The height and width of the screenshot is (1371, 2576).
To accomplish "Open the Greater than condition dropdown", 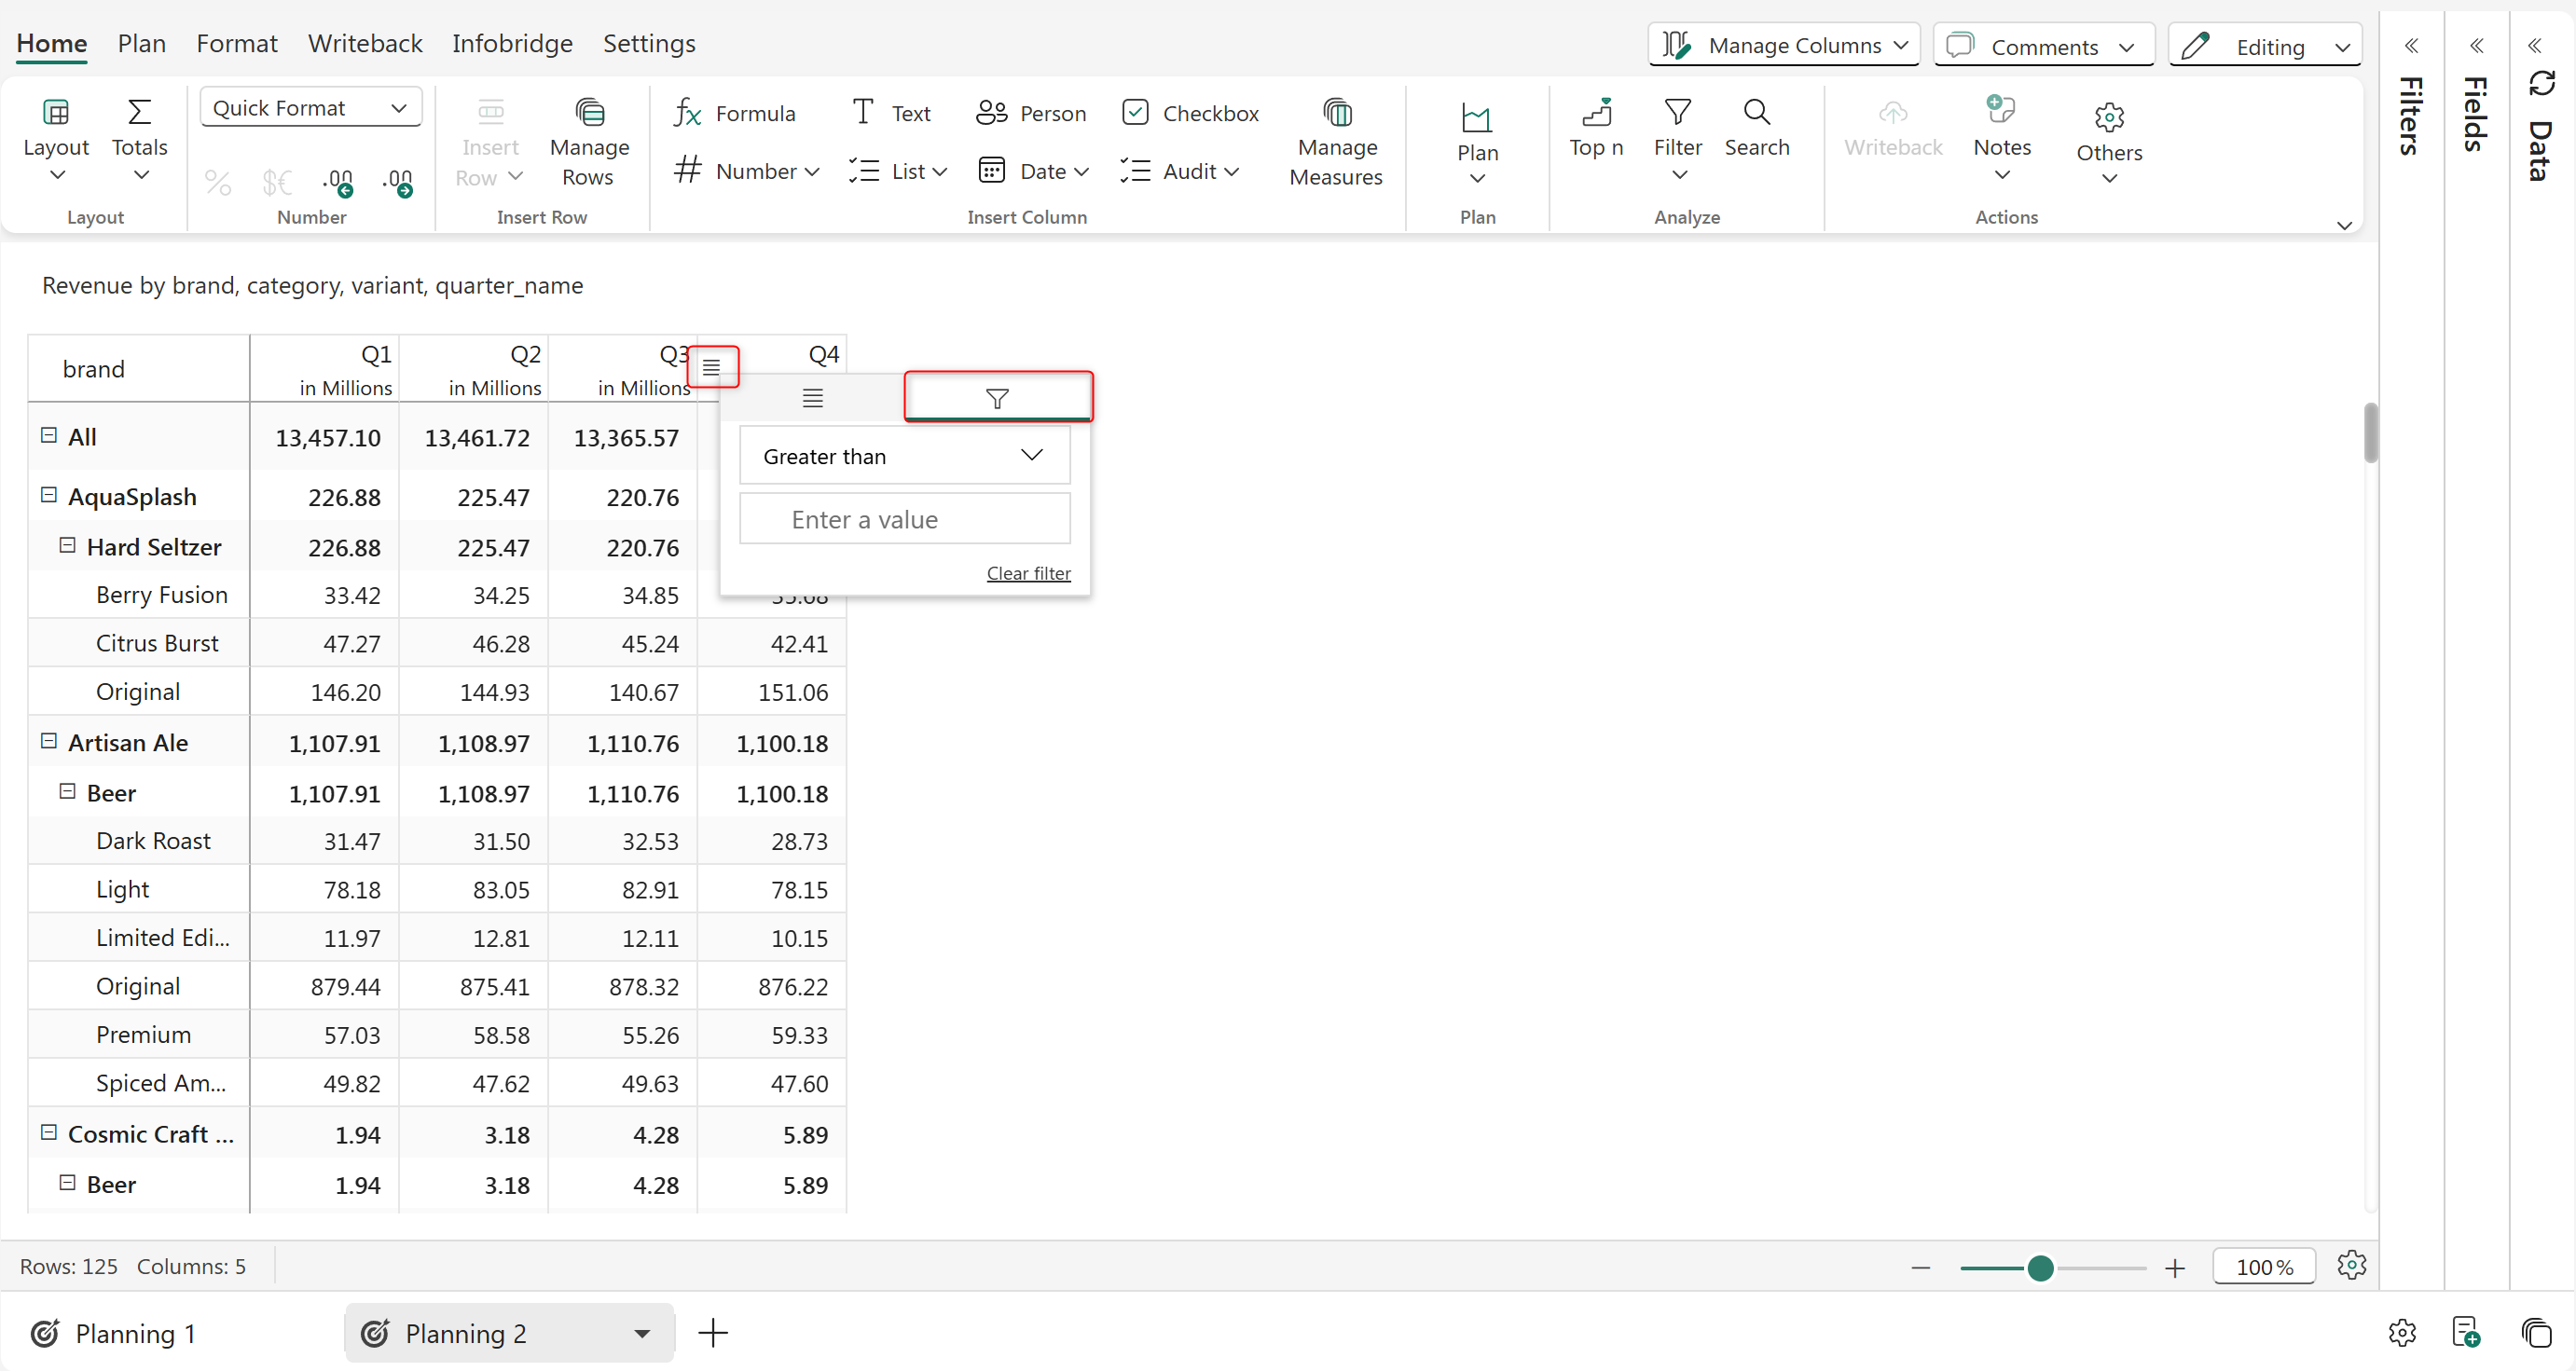I will 904,456.
